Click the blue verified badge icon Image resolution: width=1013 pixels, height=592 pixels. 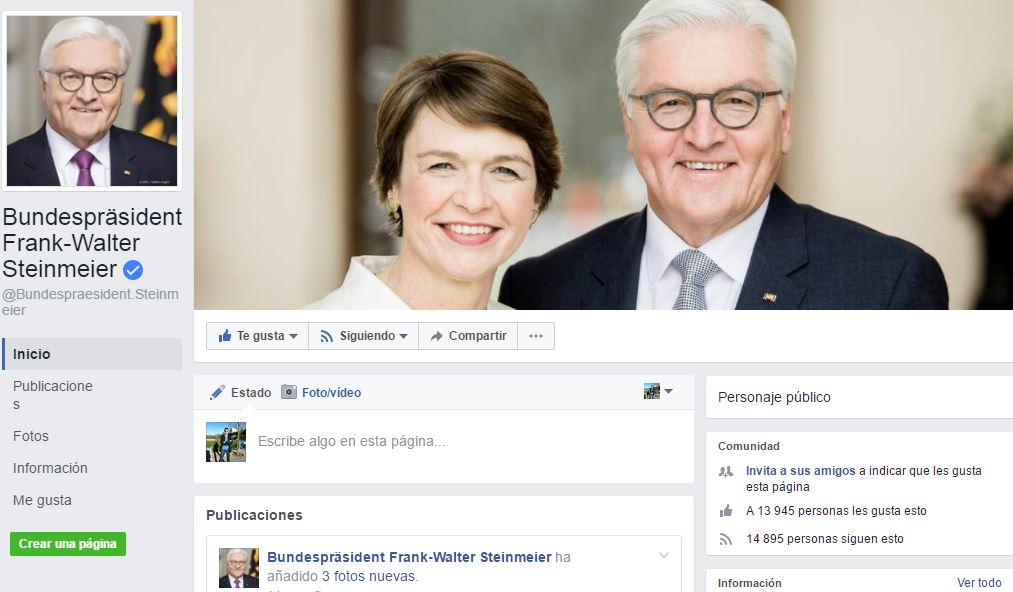(133, 270)
